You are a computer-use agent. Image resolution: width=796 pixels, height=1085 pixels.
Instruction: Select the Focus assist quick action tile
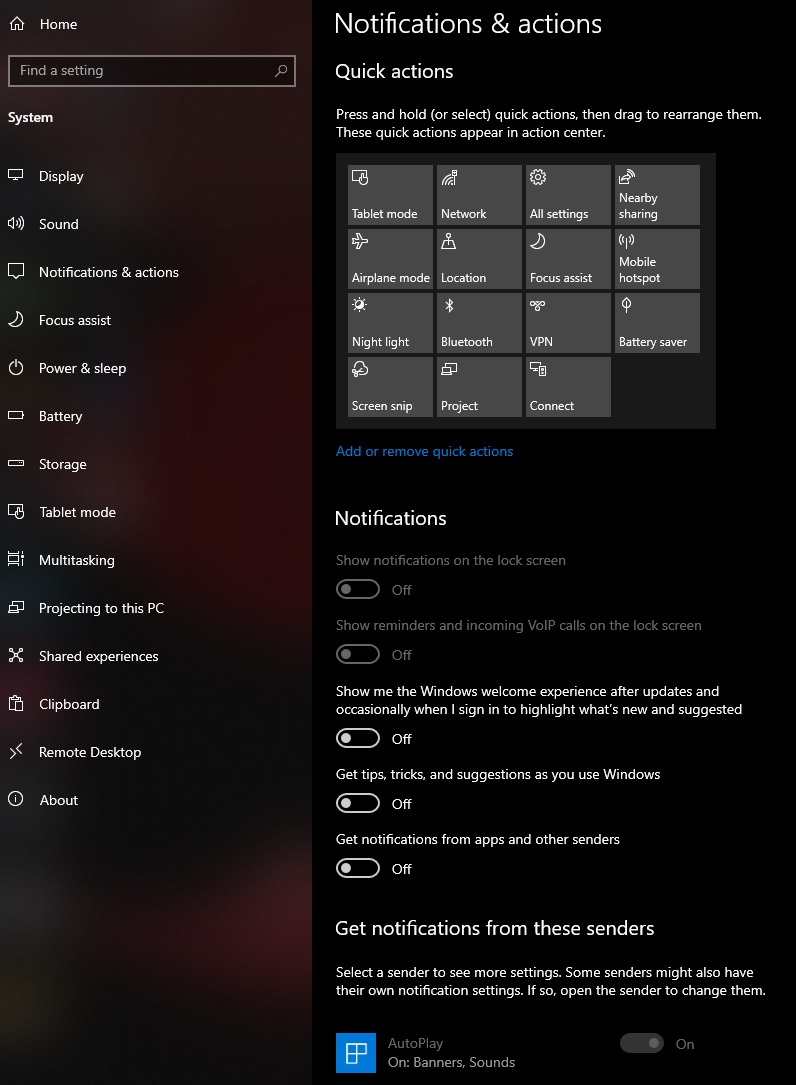click(568, 259)
